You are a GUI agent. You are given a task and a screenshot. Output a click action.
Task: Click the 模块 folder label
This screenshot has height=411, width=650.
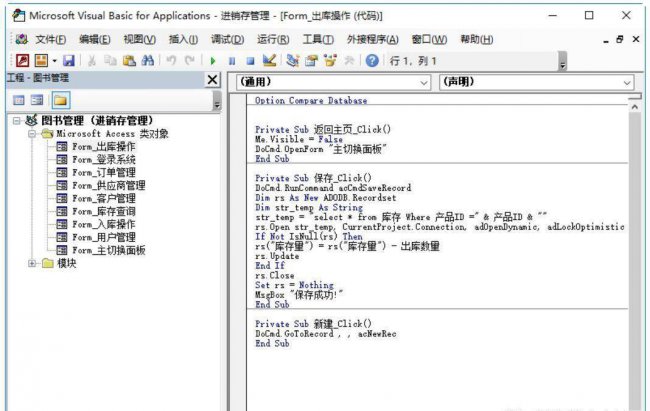point(66,263)
